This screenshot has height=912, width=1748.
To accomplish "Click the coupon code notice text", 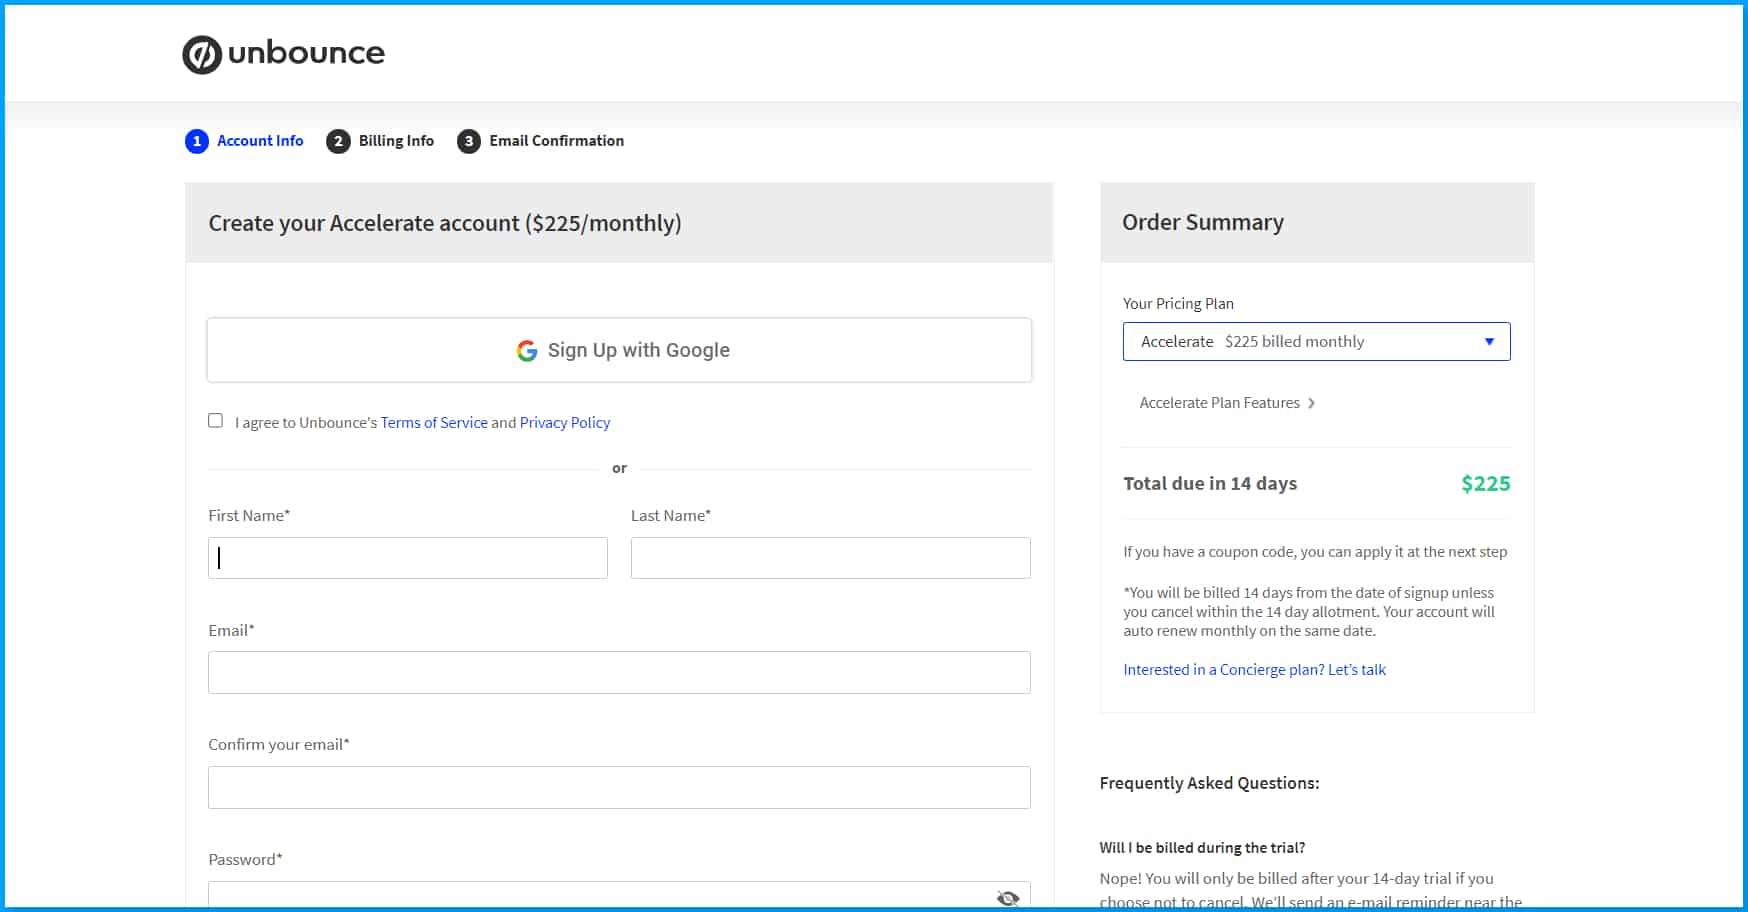I will pyautogui.click(x=1315, y=552).
